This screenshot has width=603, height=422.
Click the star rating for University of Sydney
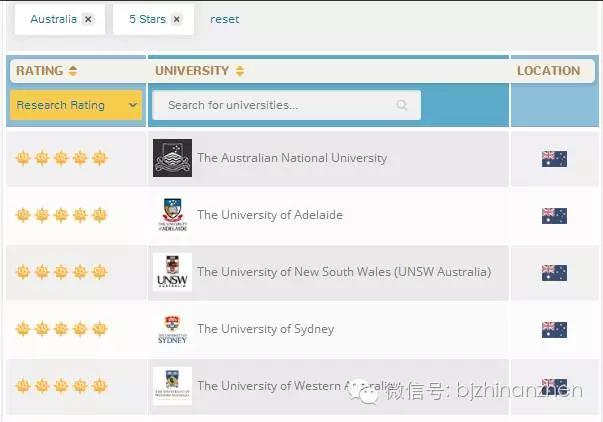pos(61,329)
